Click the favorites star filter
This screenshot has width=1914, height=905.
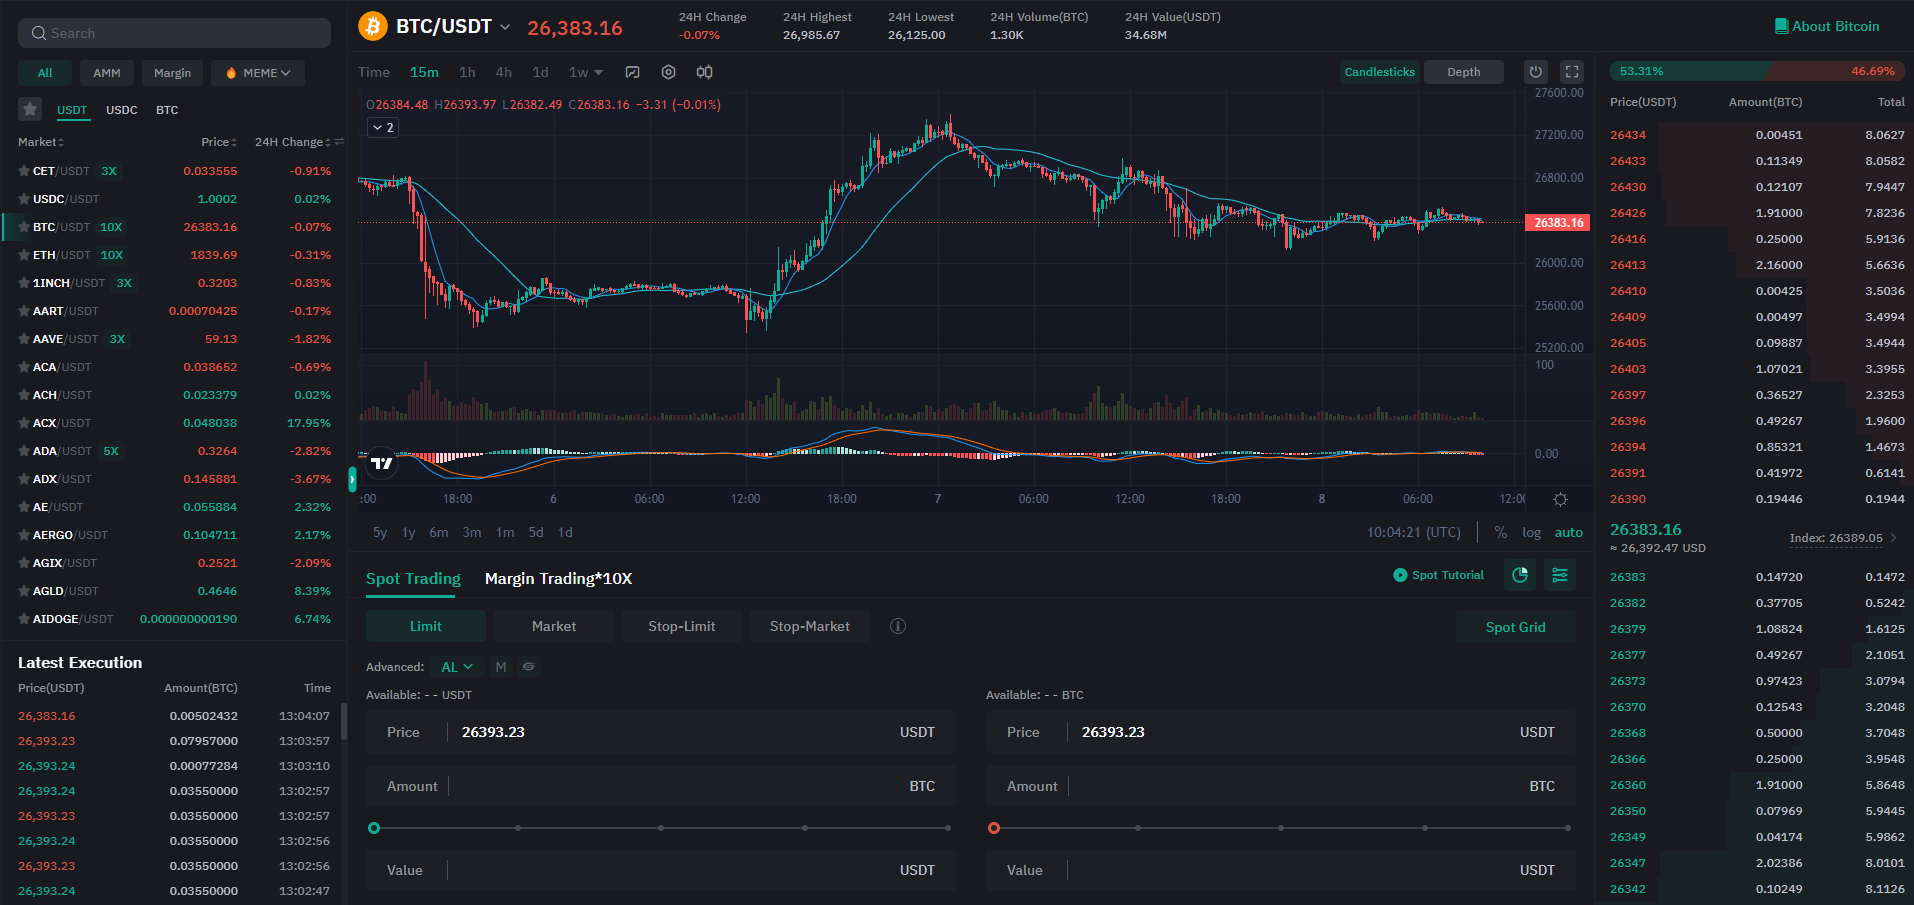pyautogui.click(x=30, y=109)
